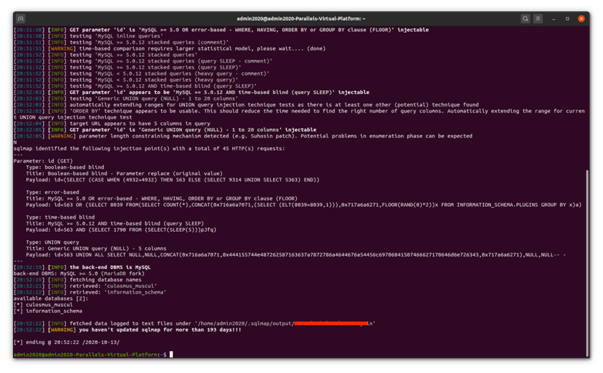The width and height of the screenshot is (603, 373).
Task: Click the payload line with SLEEP(5)
Action: [x=121, y=230]
